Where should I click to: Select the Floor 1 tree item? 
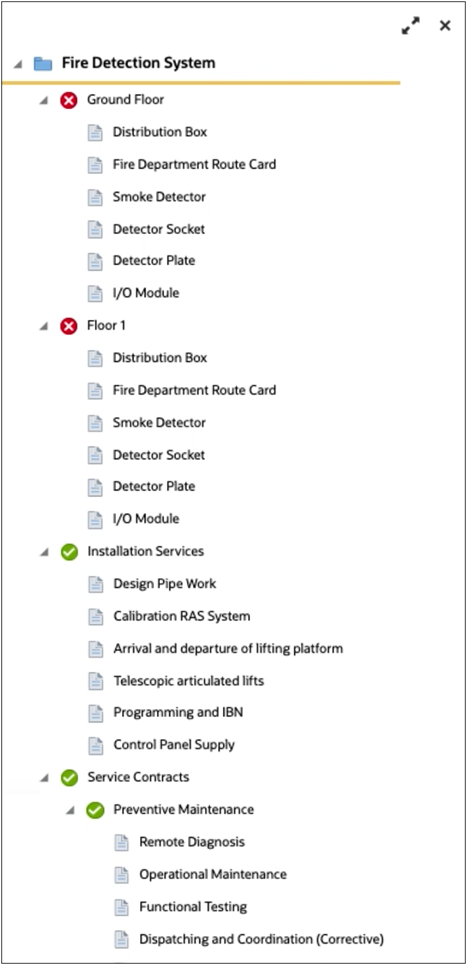point(106,326)
